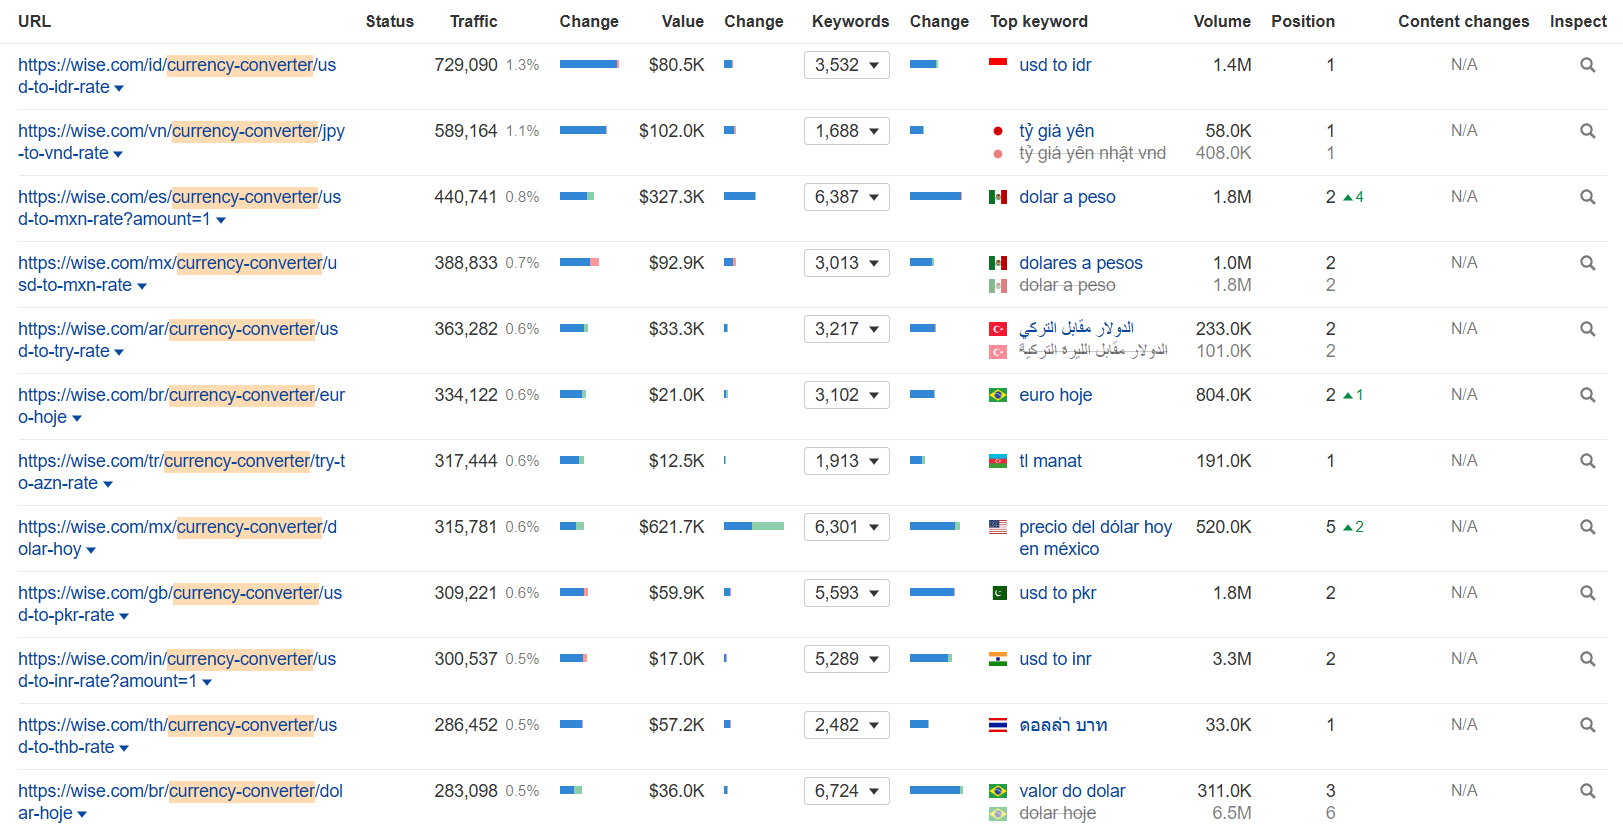Expand keywords dropdown showing 1,913
1623x826 pixels.
coord(847,461)
